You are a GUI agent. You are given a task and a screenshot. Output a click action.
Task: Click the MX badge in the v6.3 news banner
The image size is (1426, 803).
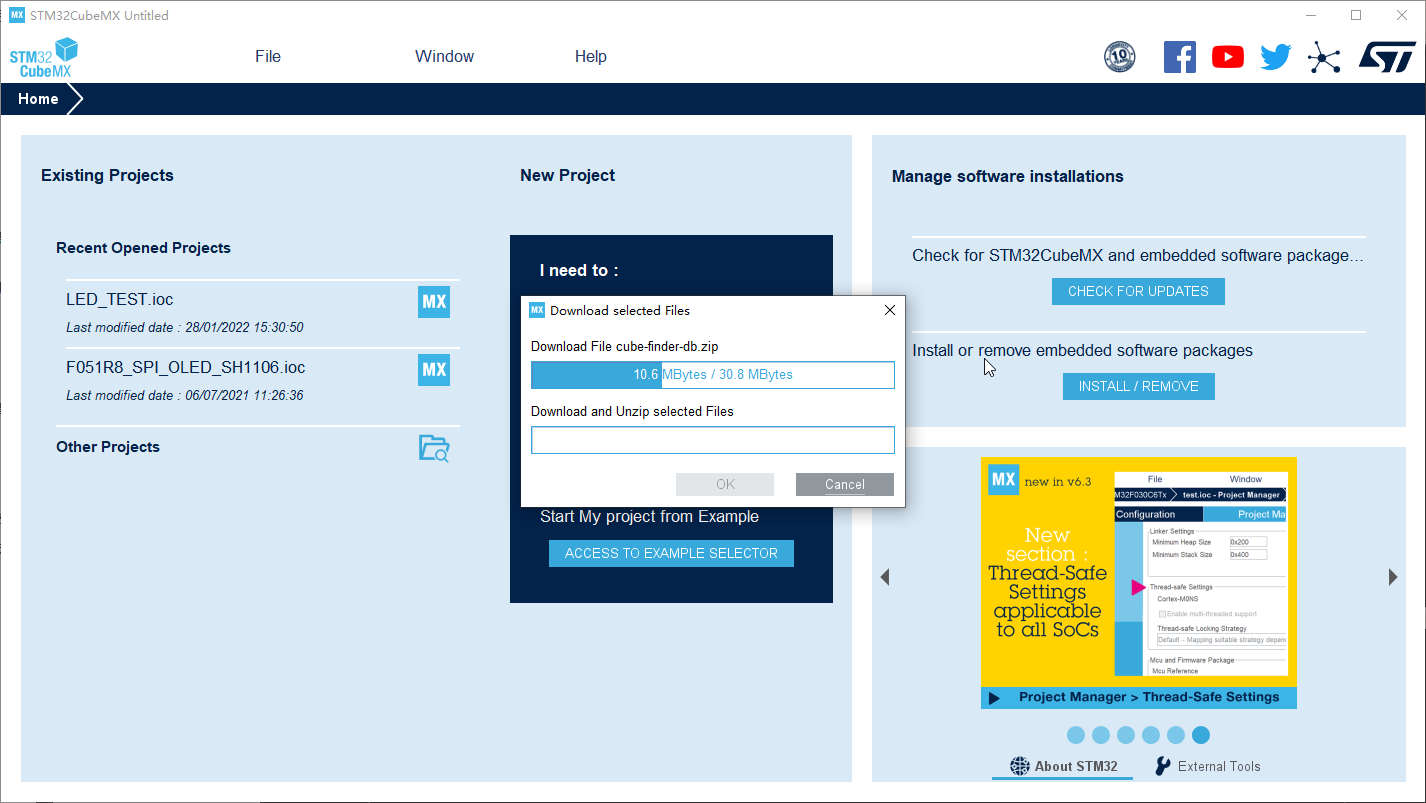(x=1003, y=479)
